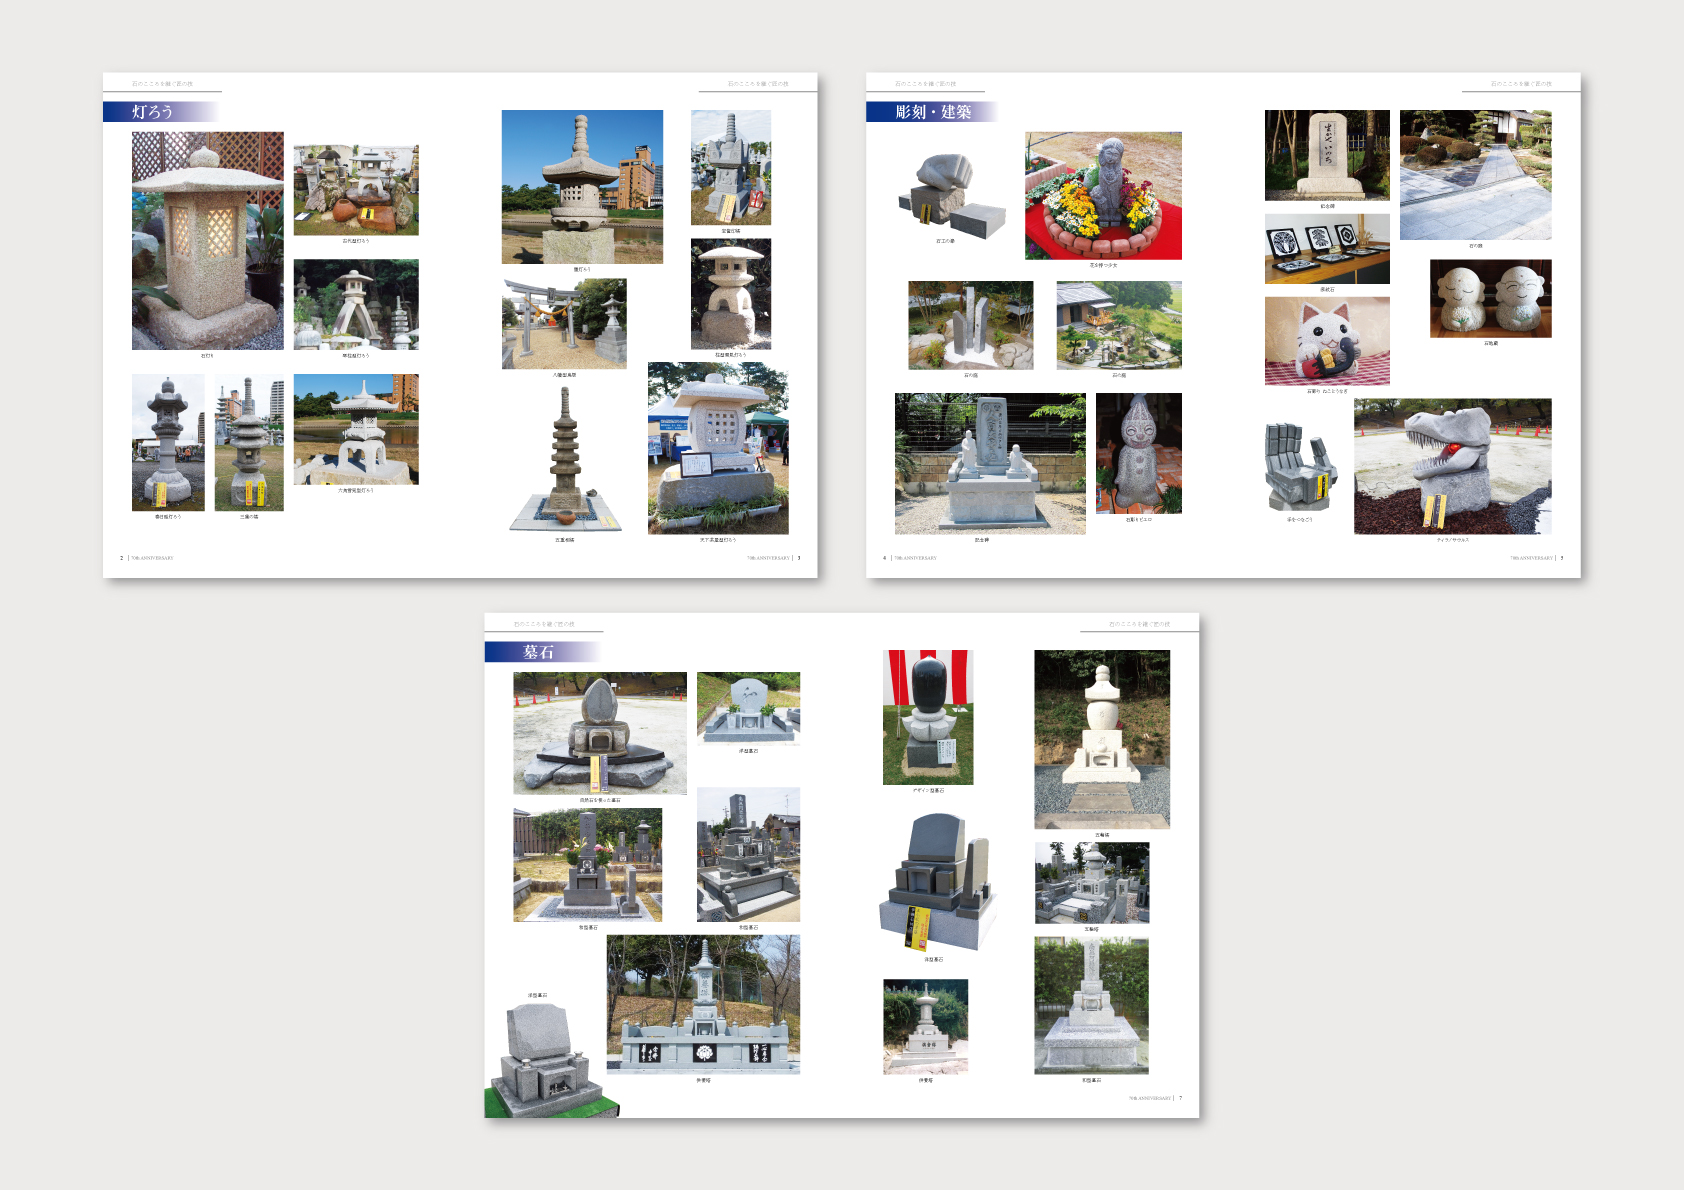Screen dimensions: 1684x1190
Task: Open the monument with two small statues photo
Action: 990,463
